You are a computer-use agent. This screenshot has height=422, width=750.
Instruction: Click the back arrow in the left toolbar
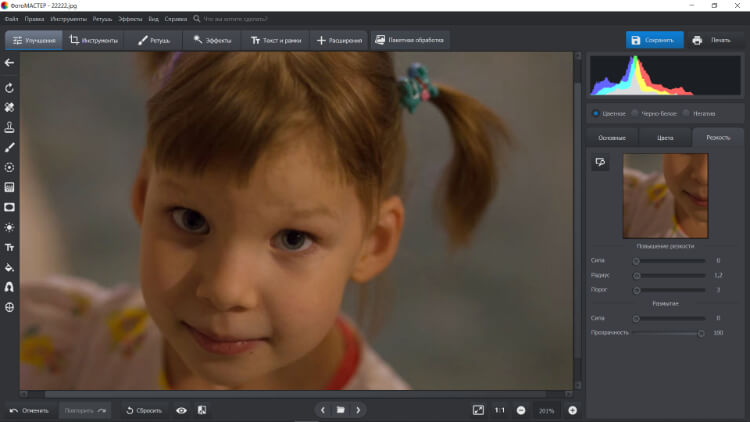coord(9,63)
